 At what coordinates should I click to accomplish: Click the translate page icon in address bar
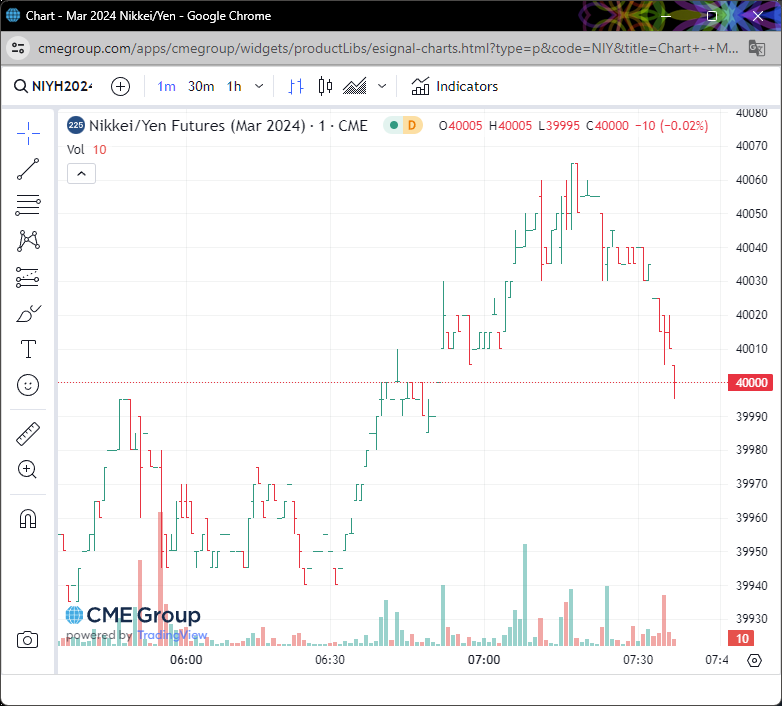757,48
